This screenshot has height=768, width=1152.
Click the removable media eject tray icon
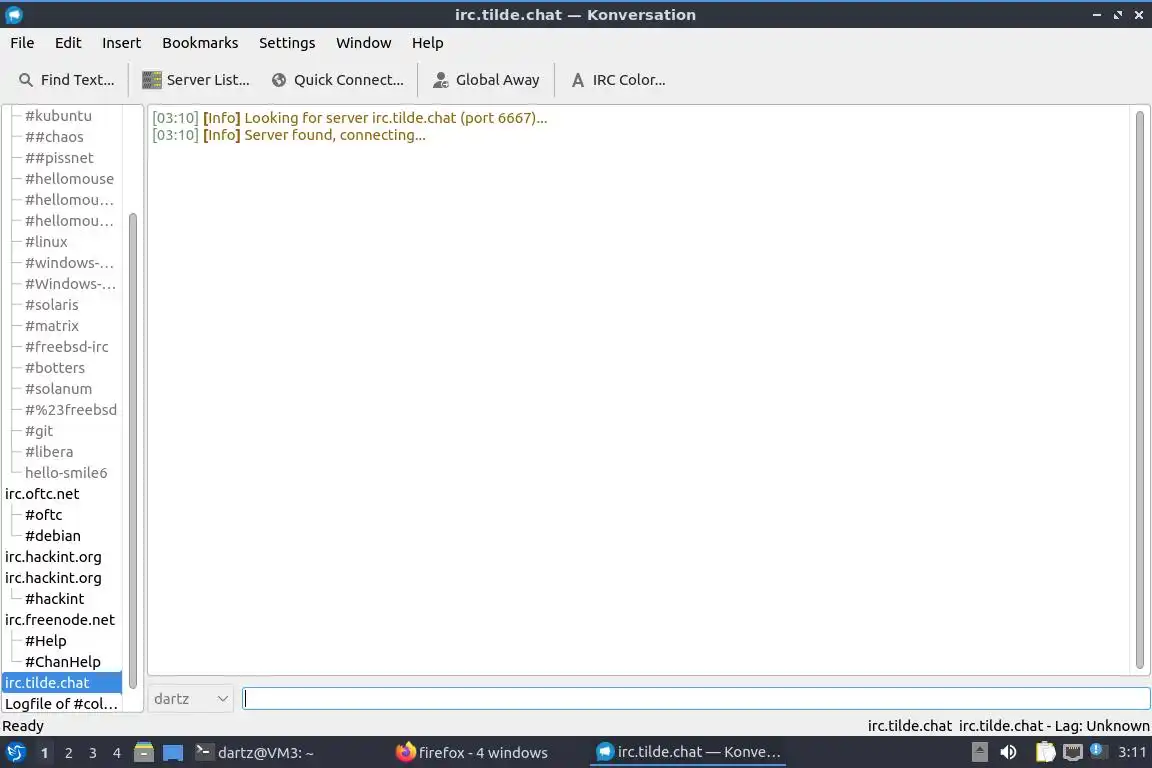coord(979,752)
